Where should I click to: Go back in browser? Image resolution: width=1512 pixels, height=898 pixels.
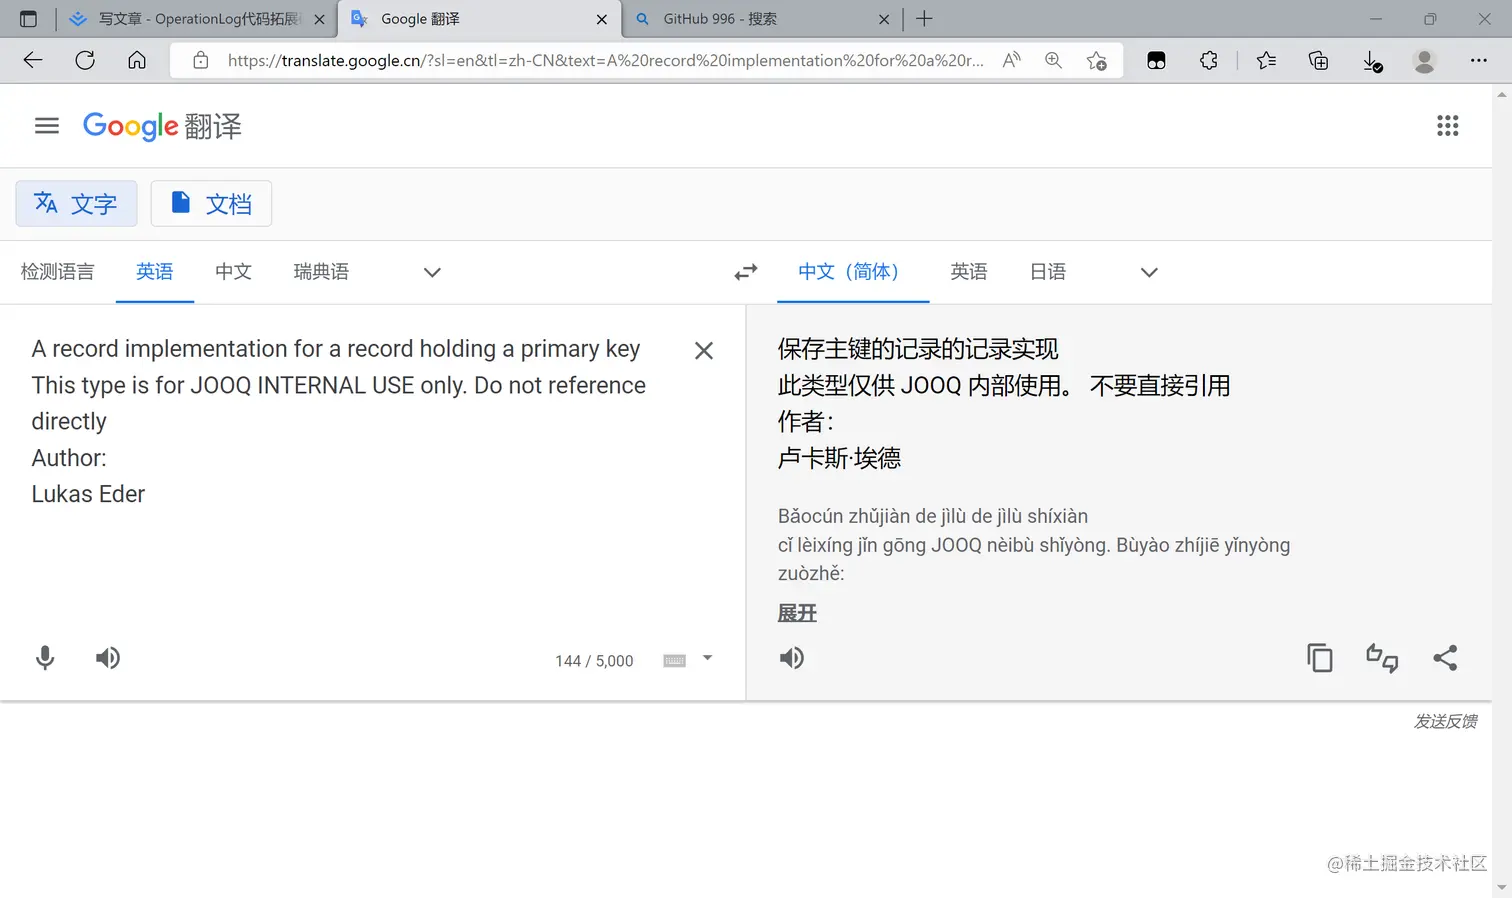(33, 60)
